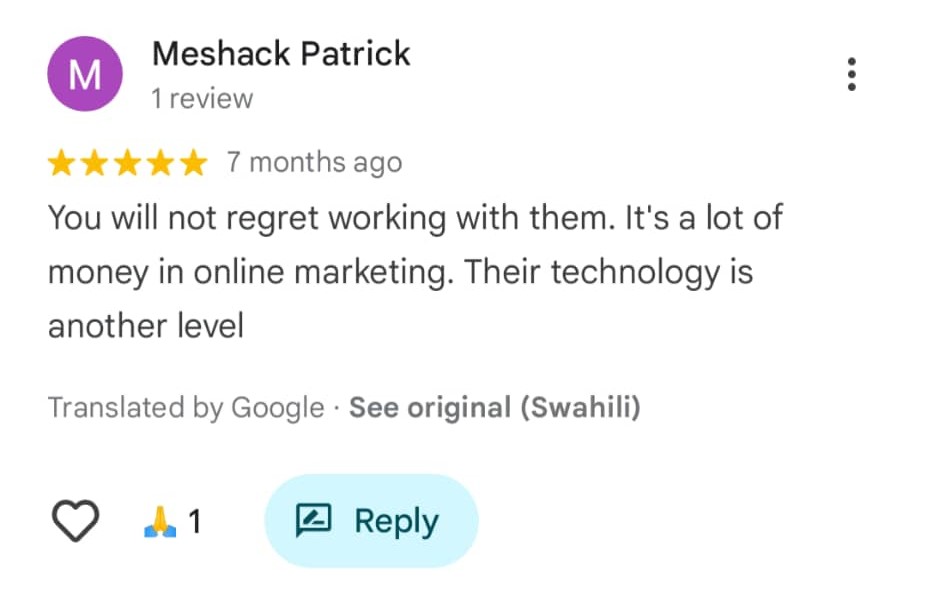Open reviewer name Meshack Patrick
This screenshot has height=595, width=927.
point(280,54)
